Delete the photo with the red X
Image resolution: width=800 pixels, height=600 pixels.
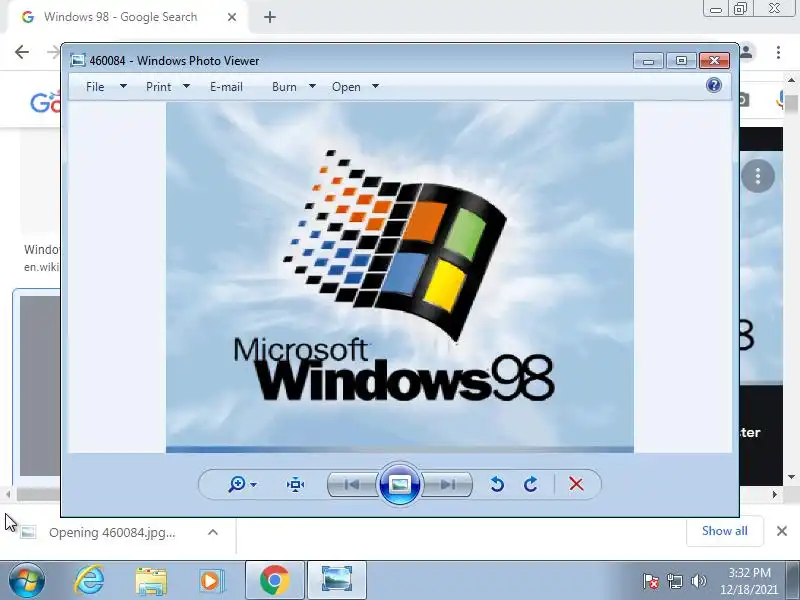576,484
